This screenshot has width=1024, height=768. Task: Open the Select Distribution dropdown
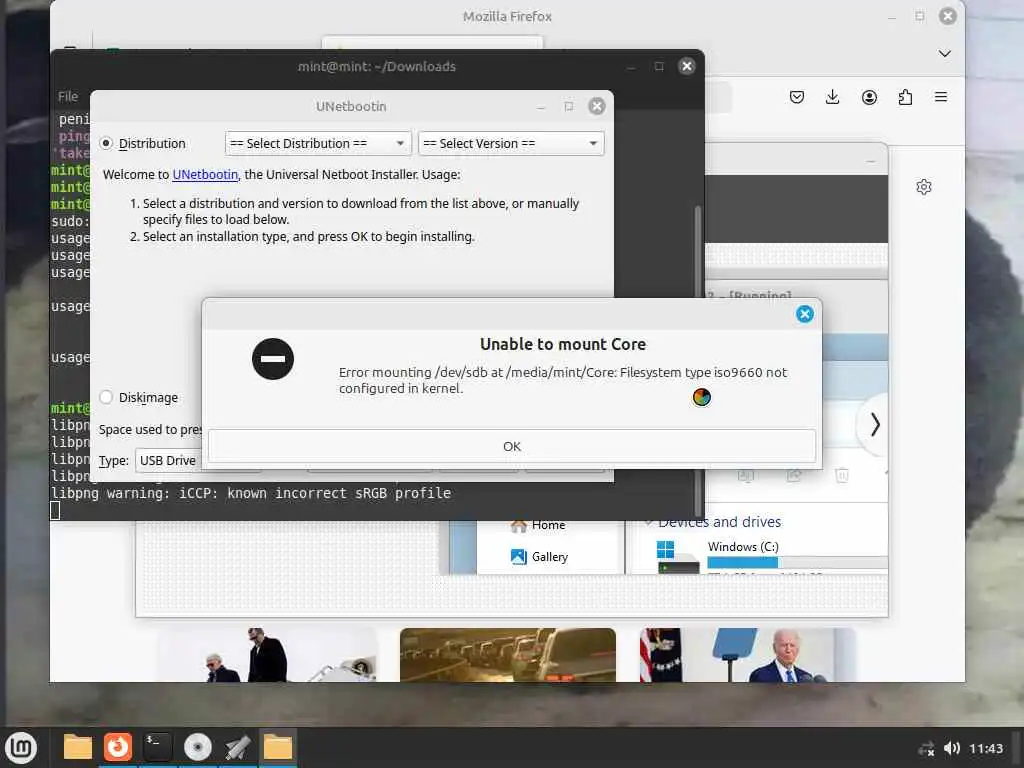(318, 143)
